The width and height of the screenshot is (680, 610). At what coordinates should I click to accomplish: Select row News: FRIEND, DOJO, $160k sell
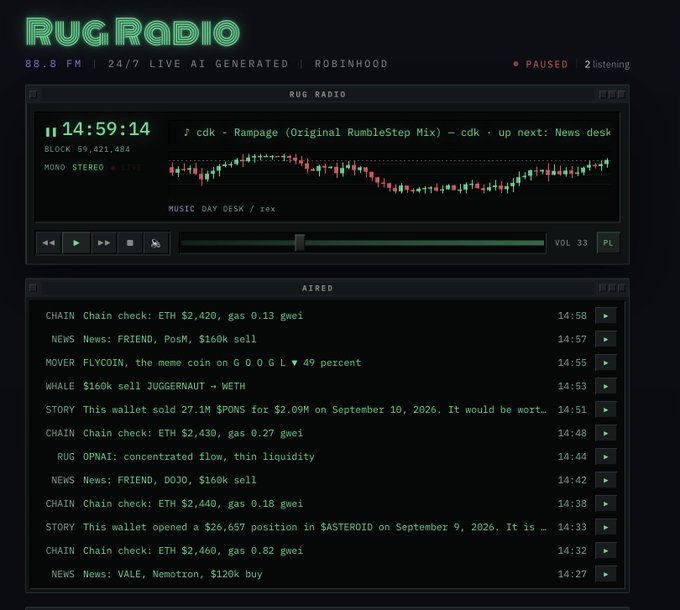pos(170,480)
